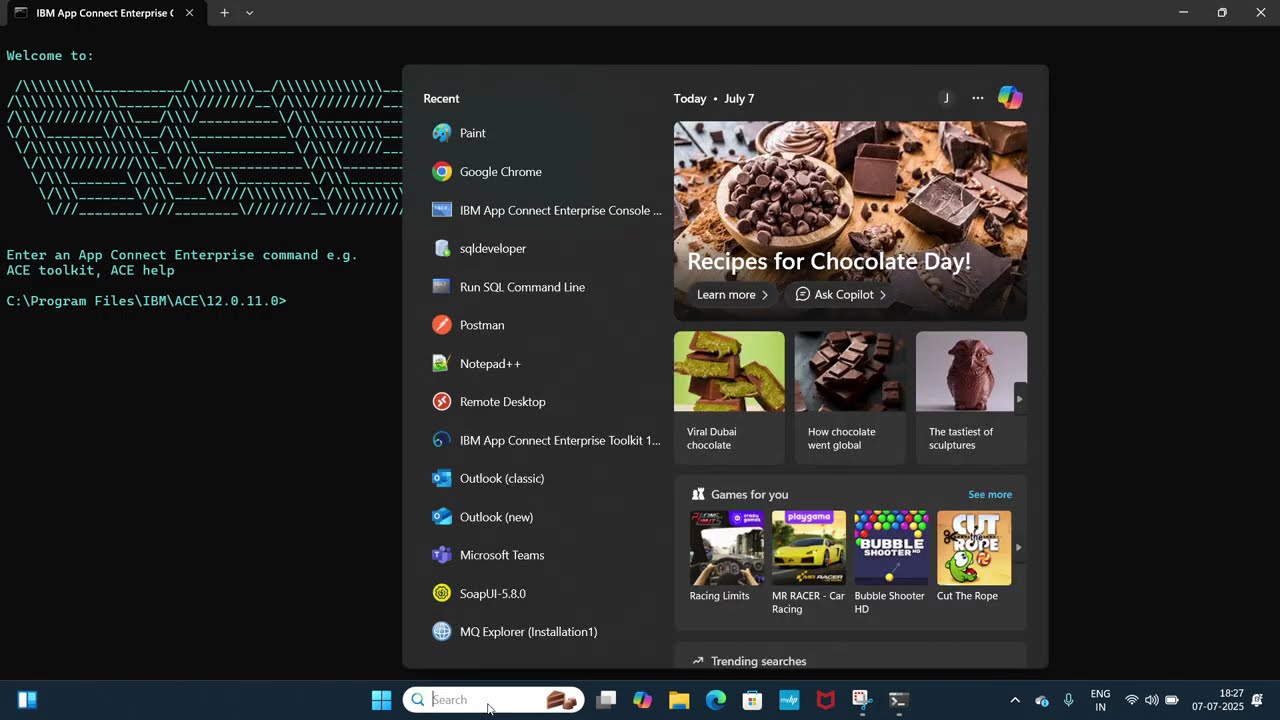
Task: Open the terminal new-tab dropdown arrow
Action: click(249, 13)
